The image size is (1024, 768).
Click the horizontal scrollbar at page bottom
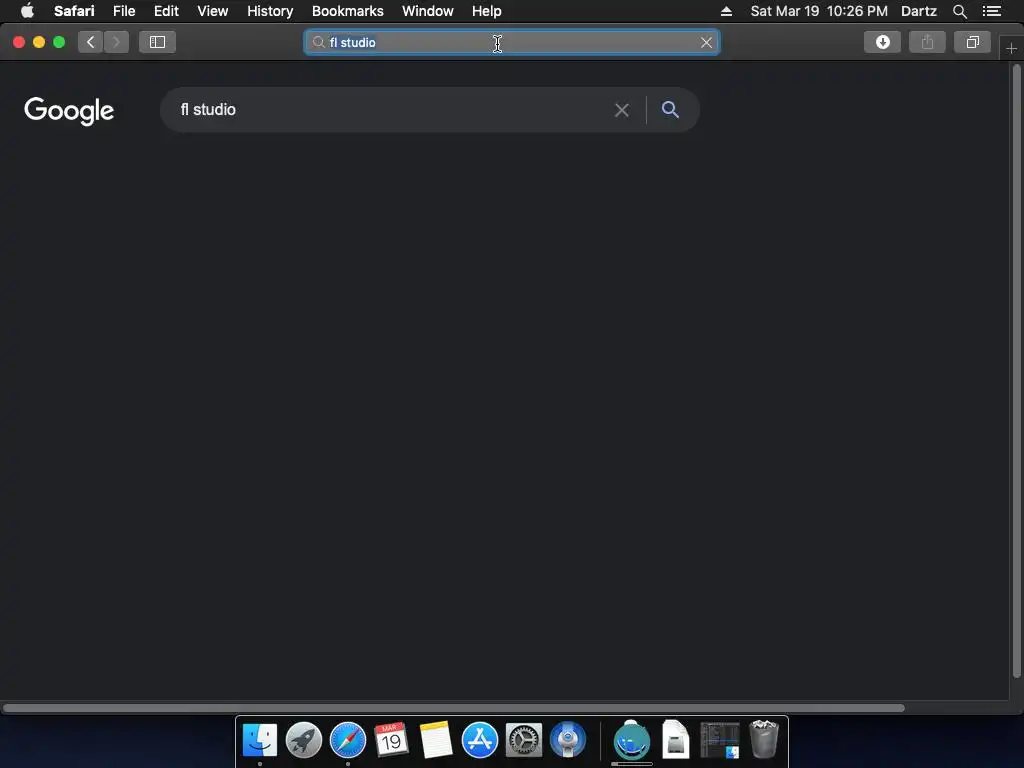[453, 708]
